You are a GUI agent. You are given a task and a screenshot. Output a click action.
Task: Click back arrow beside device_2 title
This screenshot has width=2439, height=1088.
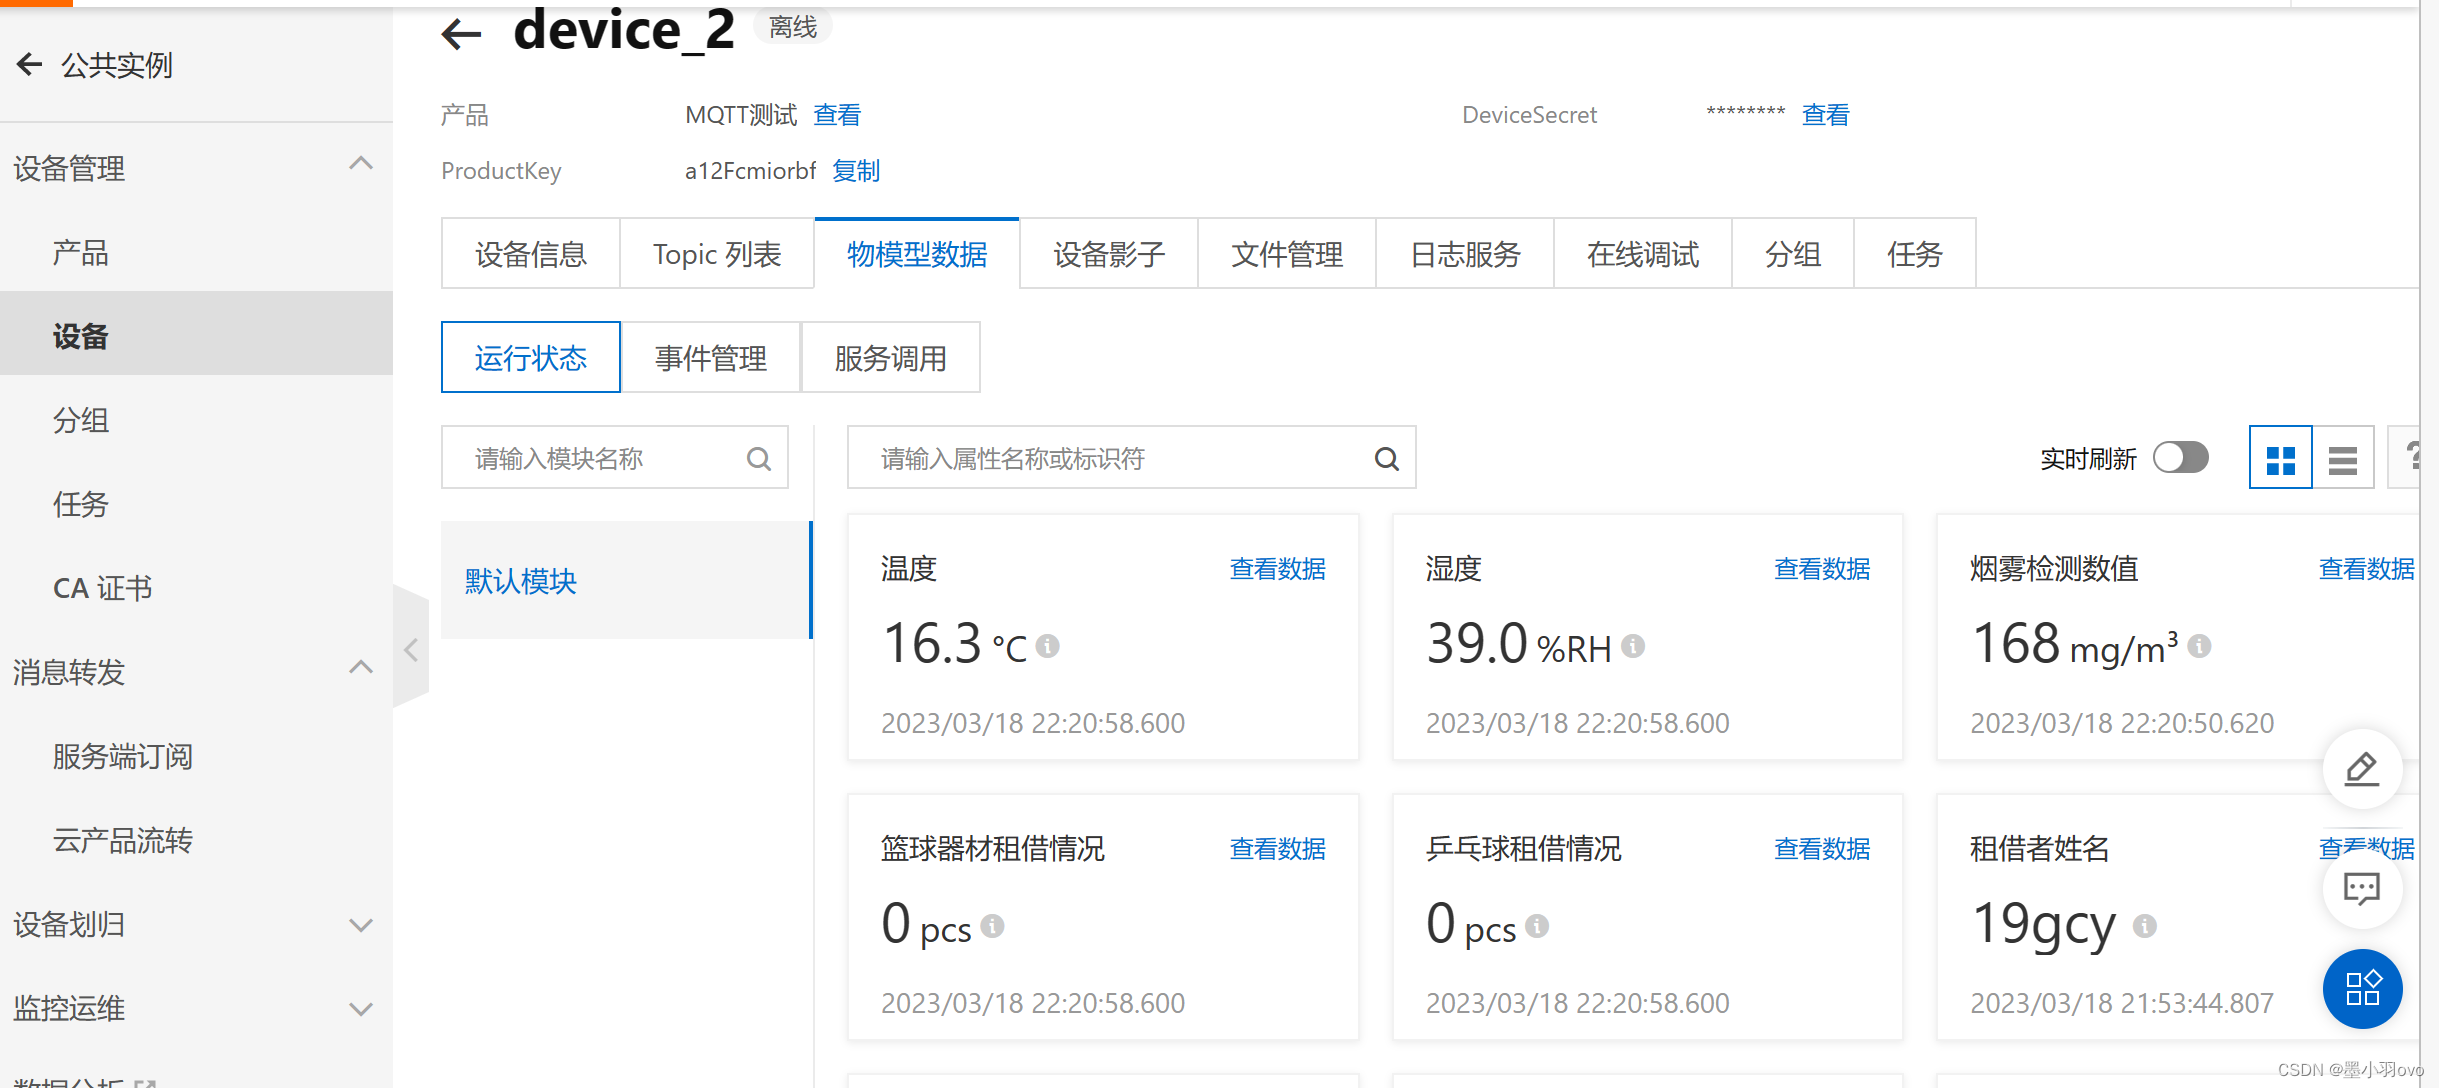click(x=461, y=34)
